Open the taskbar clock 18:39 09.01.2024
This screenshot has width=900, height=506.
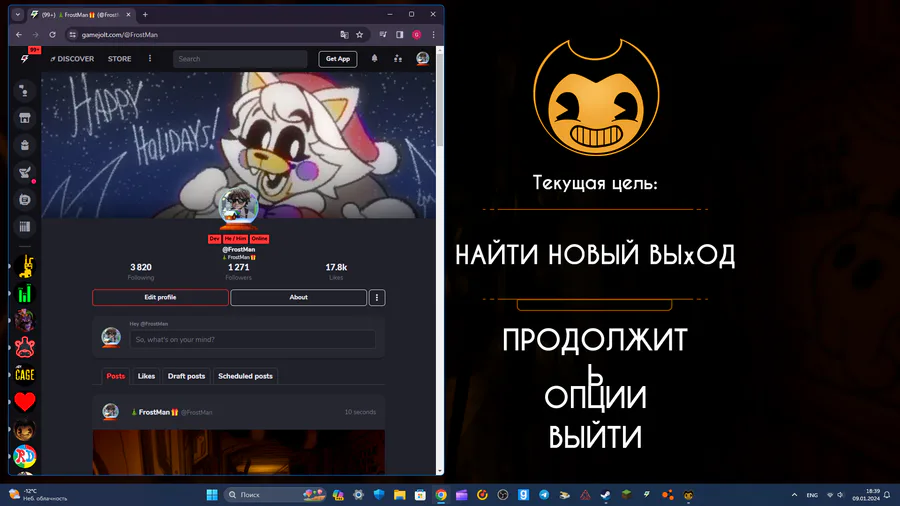866,495
